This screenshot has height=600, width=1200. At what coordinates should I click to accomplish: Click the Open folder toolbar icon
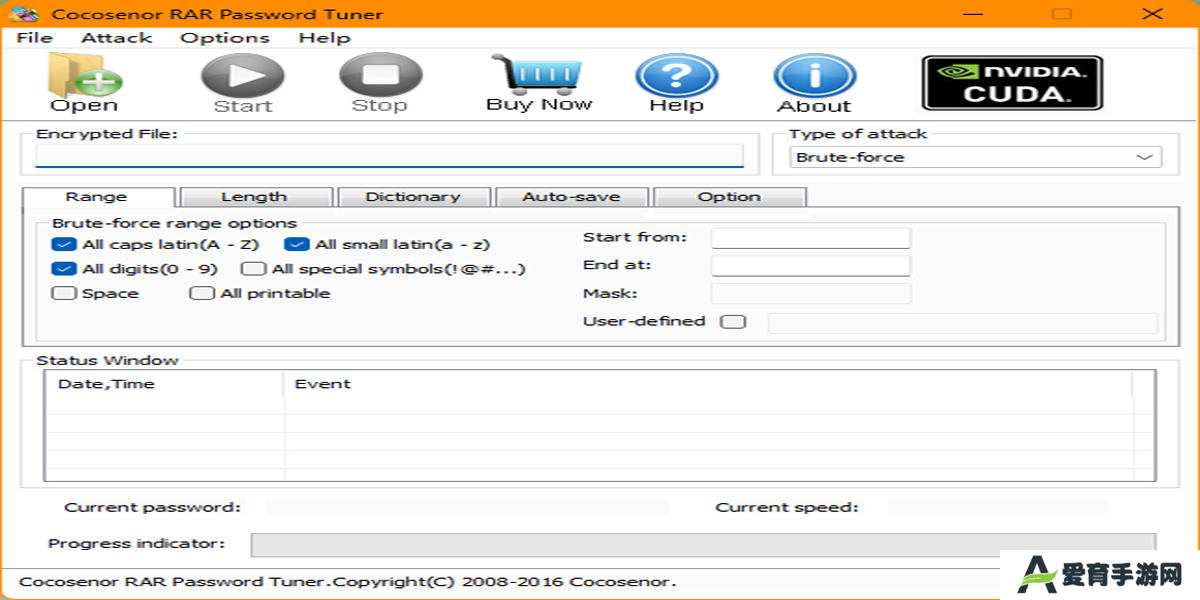(x=84, y=82)
